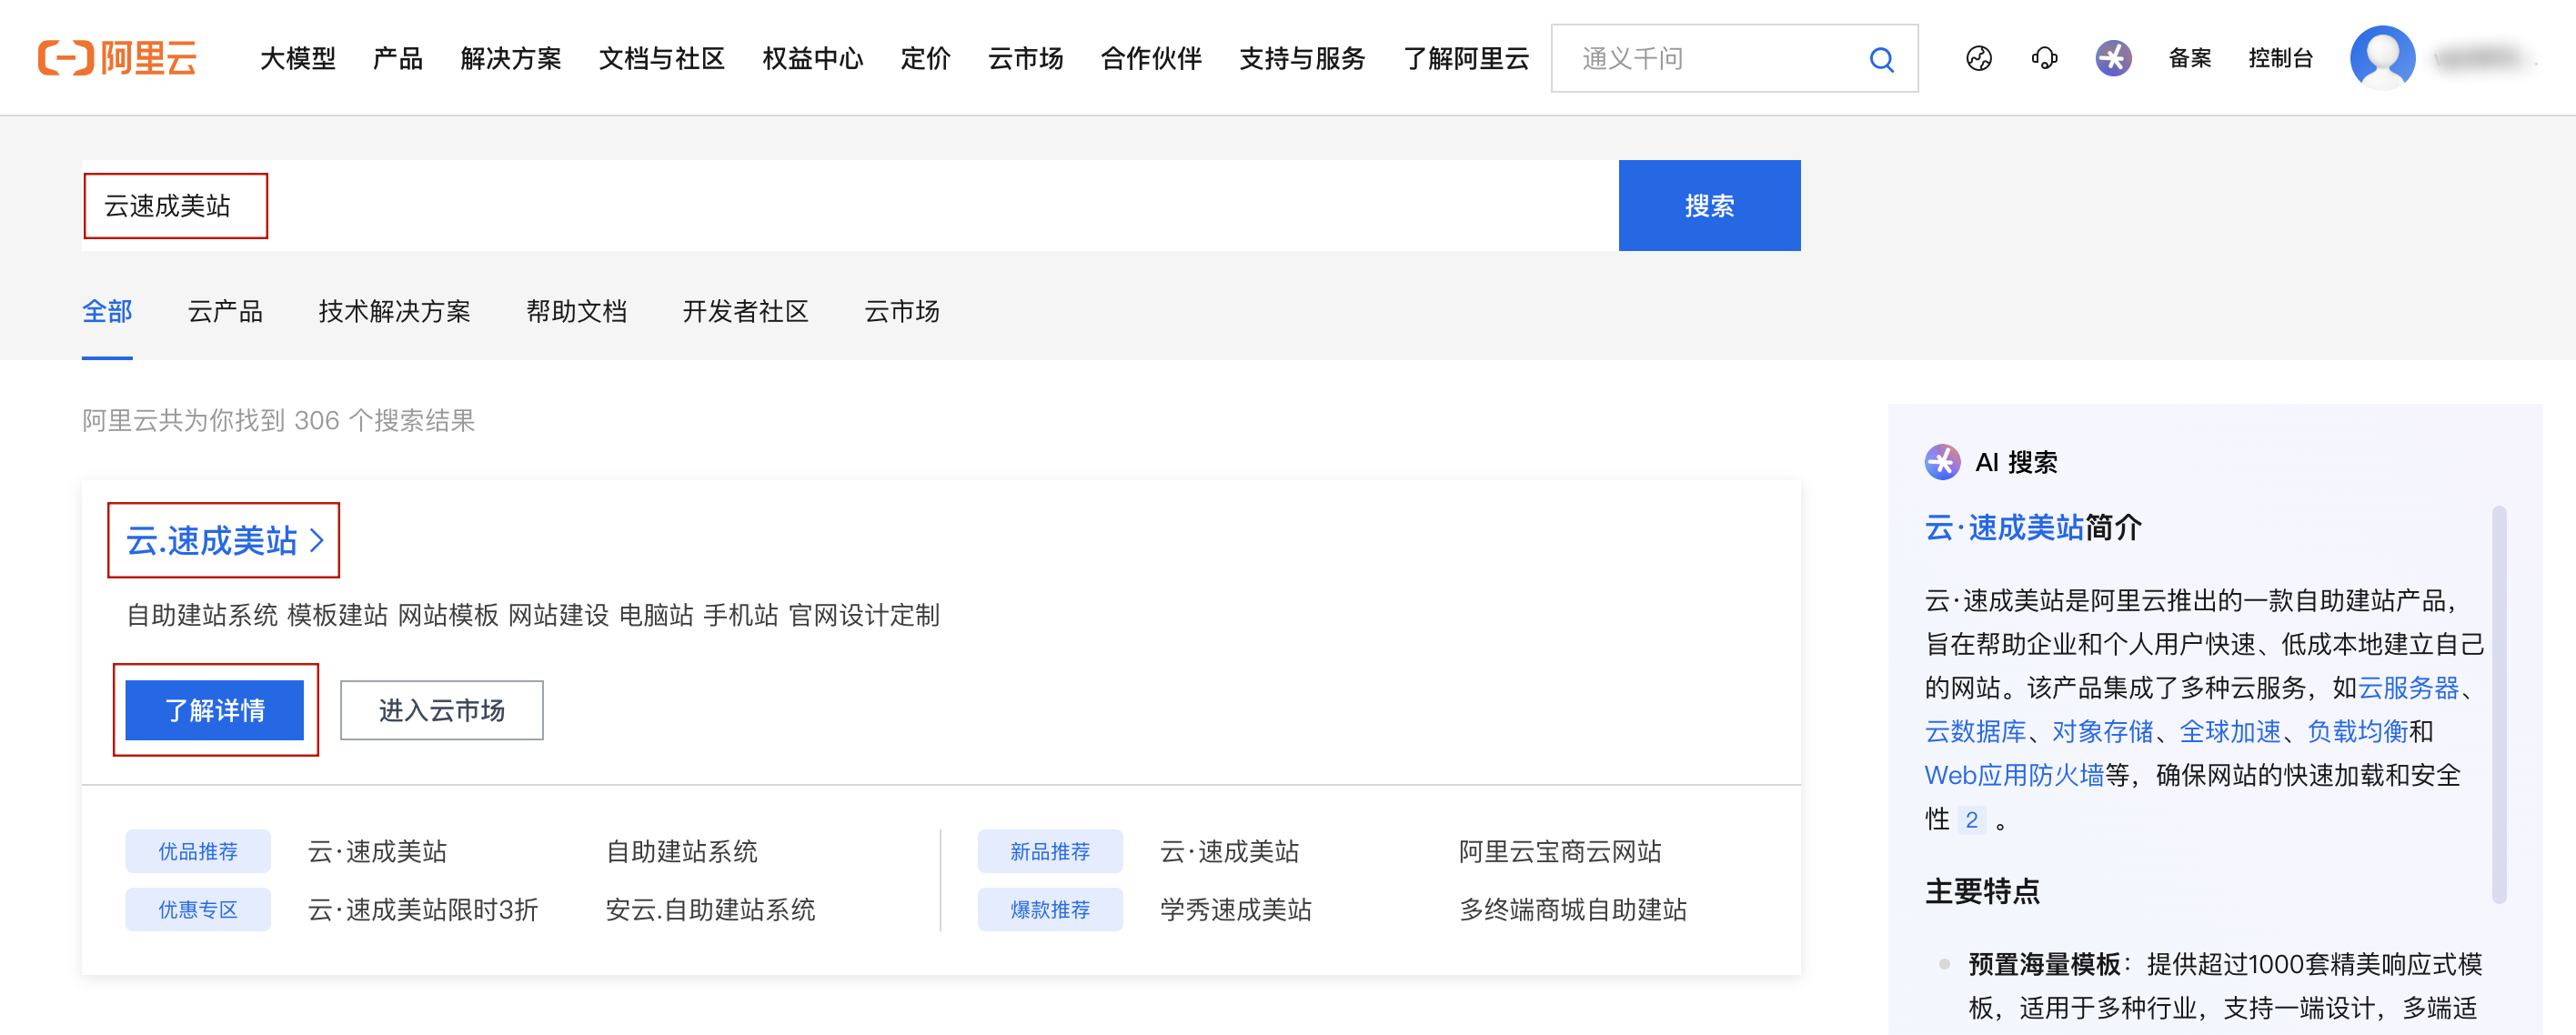Open the 负载均衡 link in AI summary
2576x1035 pixels.
pyautogui.click(x=2357, y=732)
